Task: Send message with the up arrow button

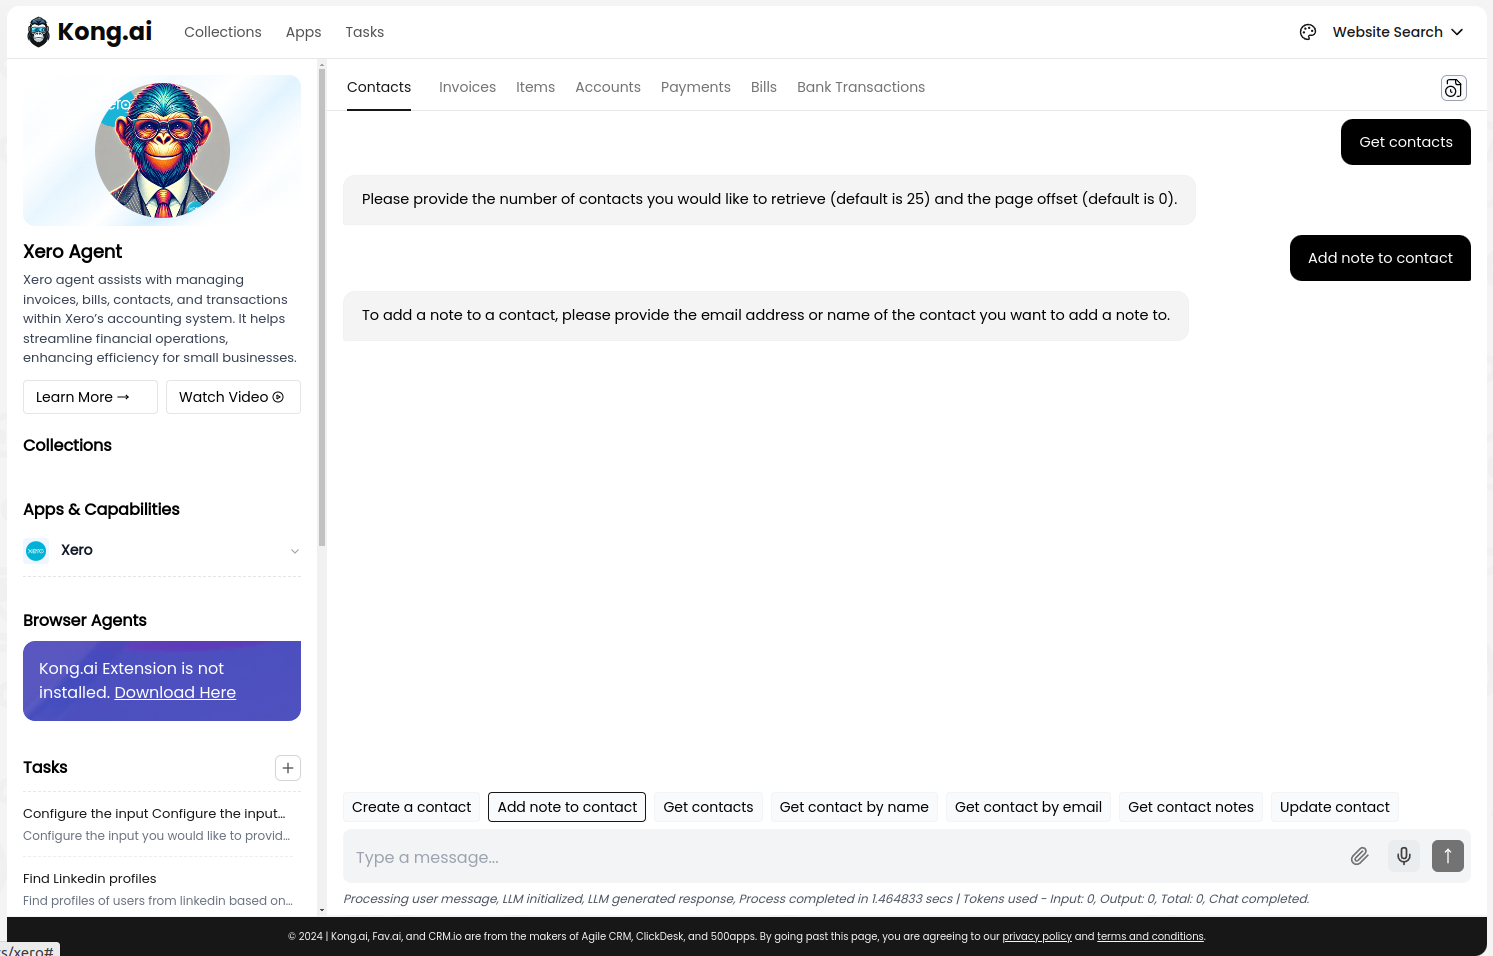Action: coord(1447,856)
